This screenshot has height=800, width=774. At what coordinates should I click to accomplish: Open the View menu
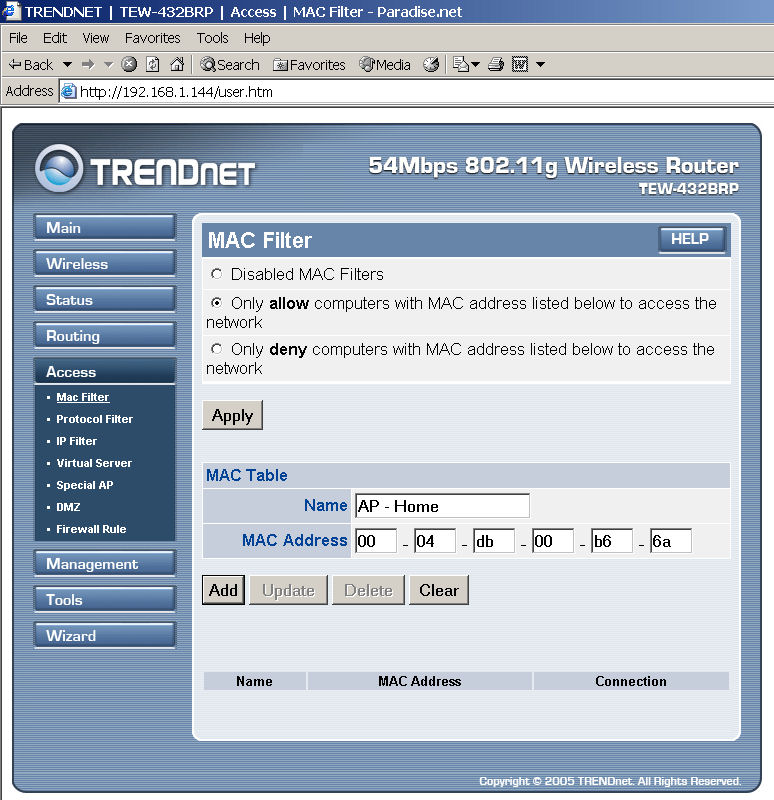tap(95, 38)
